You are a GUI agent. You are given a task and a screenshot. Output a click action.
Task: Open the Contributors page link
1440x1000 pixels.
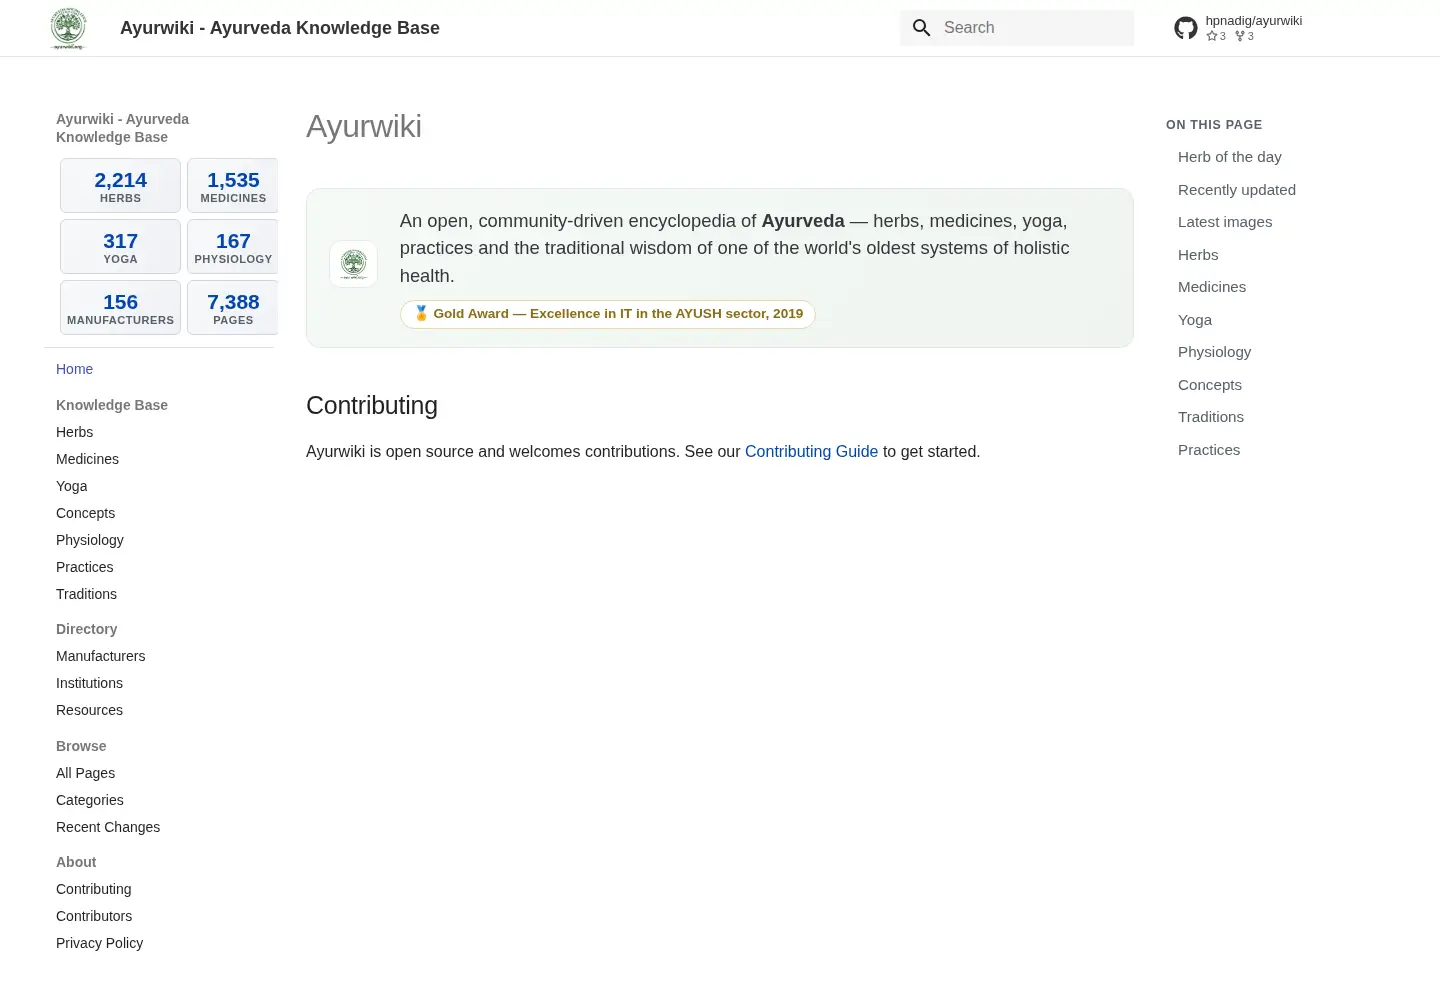[x=94, y=916]
